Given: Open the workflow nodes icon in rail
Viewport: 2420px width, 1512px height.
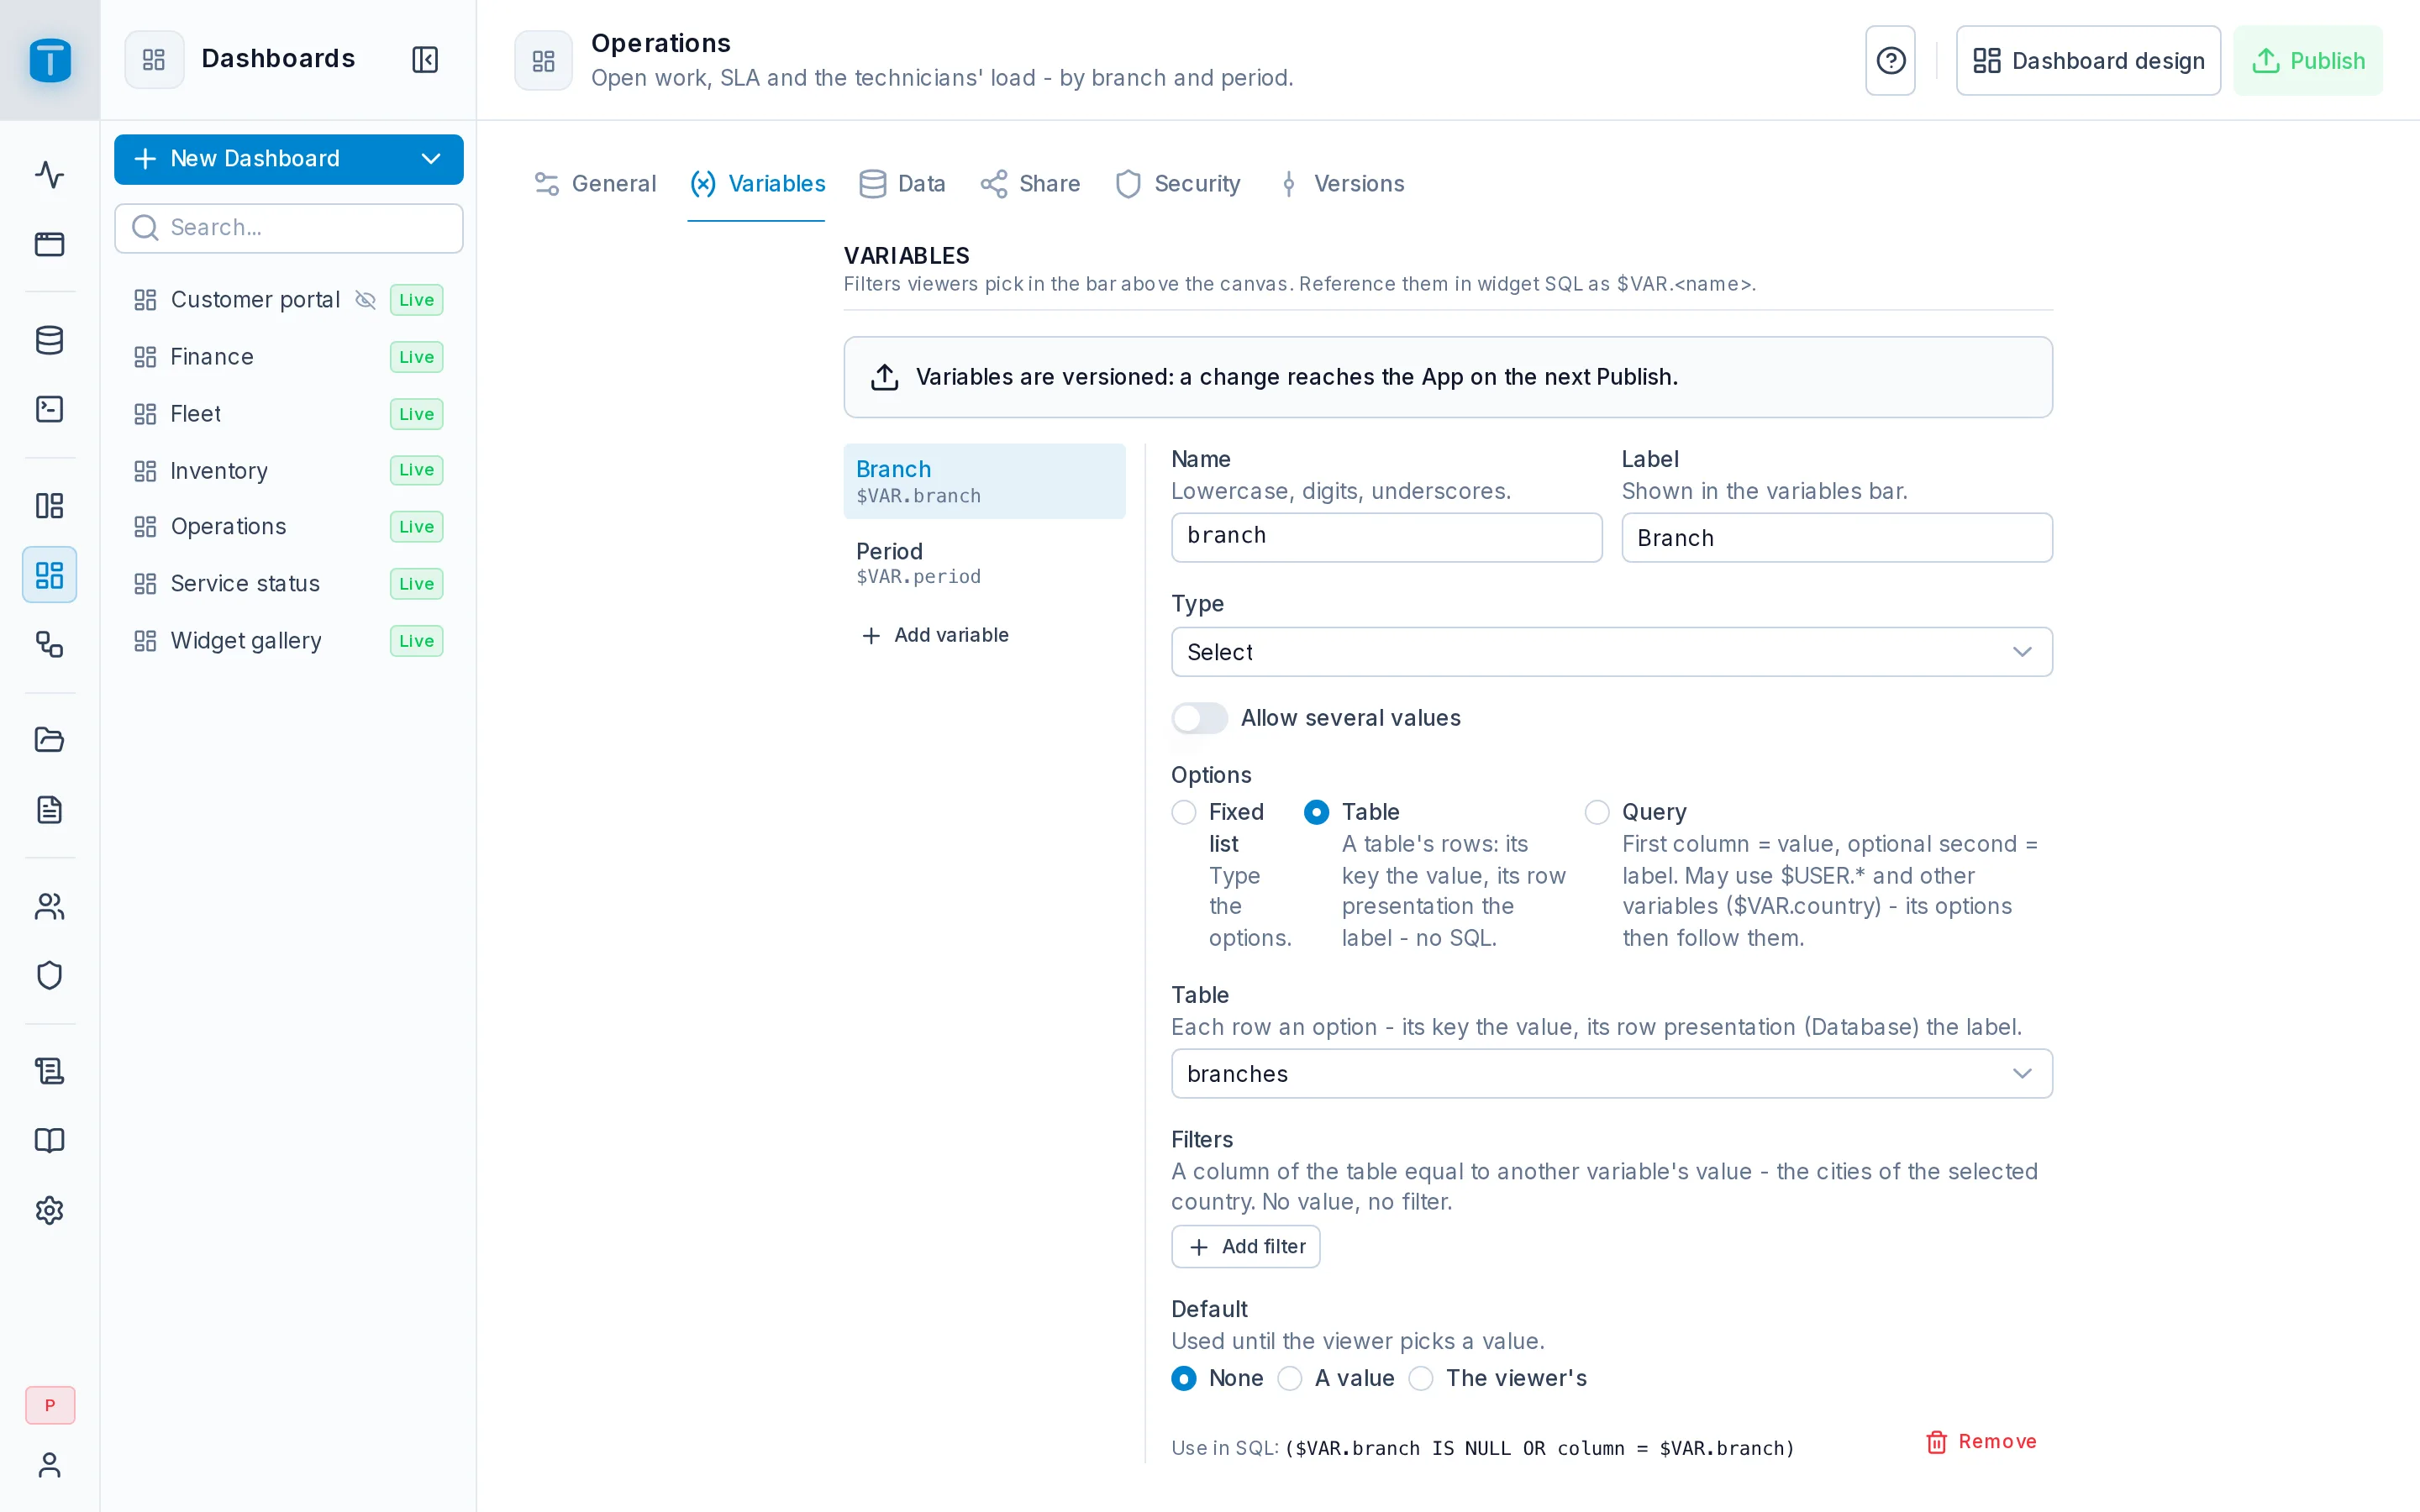Looking at the screenshot, I should (49, 644).
